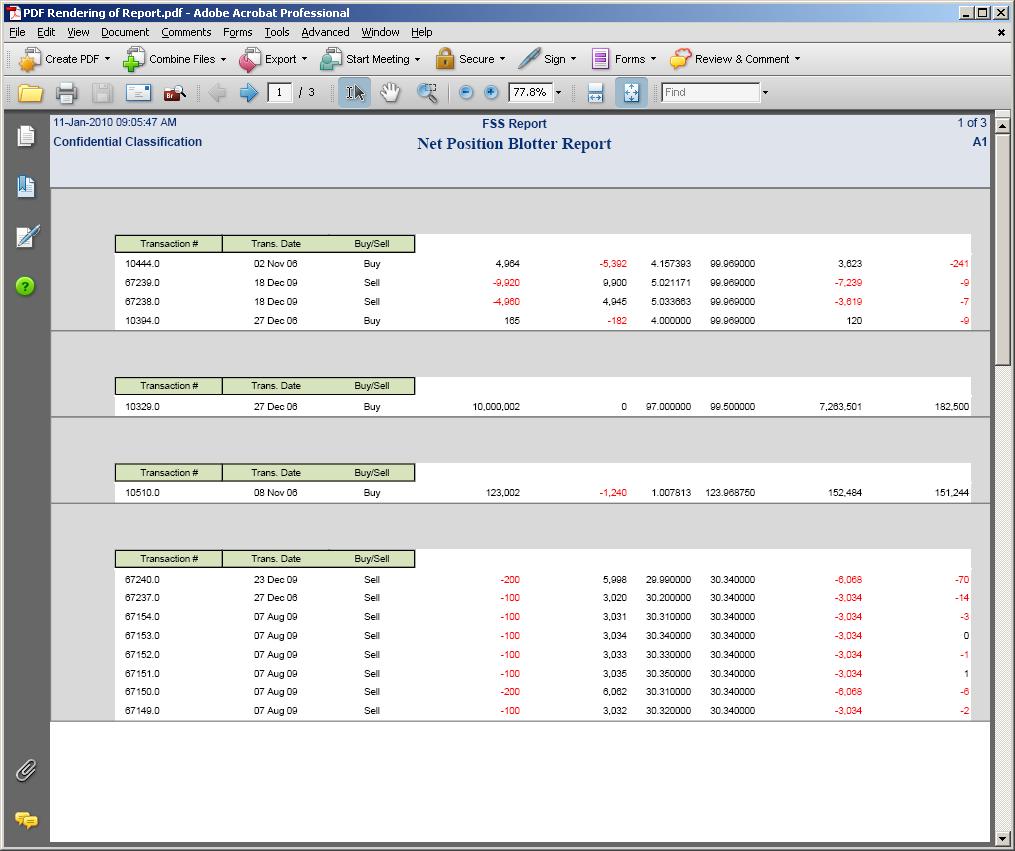1015x851 pixels.
Task: Click the Fit Page icon
Action: (x=631, y=93)
